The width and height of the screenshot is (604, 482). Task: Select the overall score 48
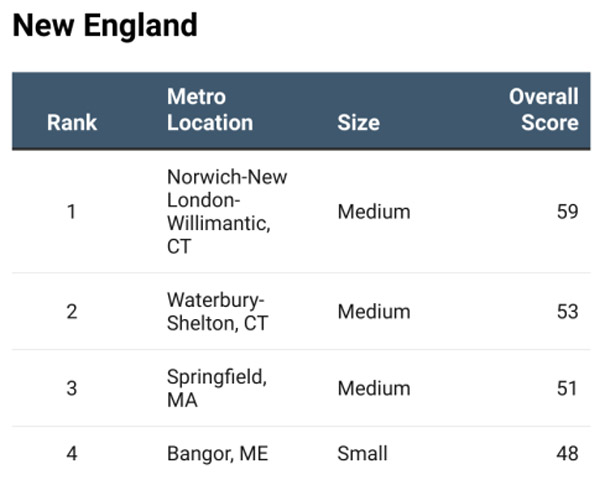pos(567,453)
